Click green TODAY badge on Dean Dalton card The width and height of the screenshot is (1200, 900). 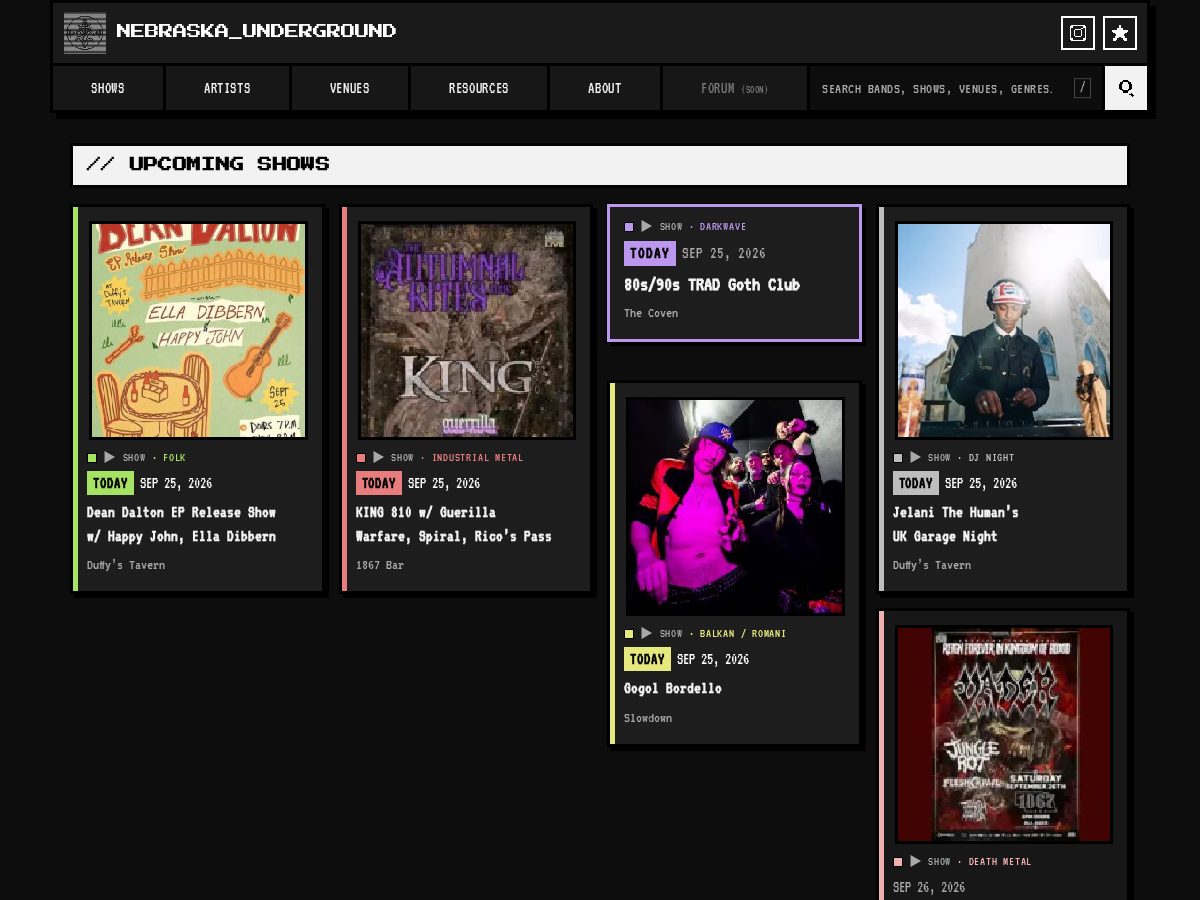(x=110, y=484)
